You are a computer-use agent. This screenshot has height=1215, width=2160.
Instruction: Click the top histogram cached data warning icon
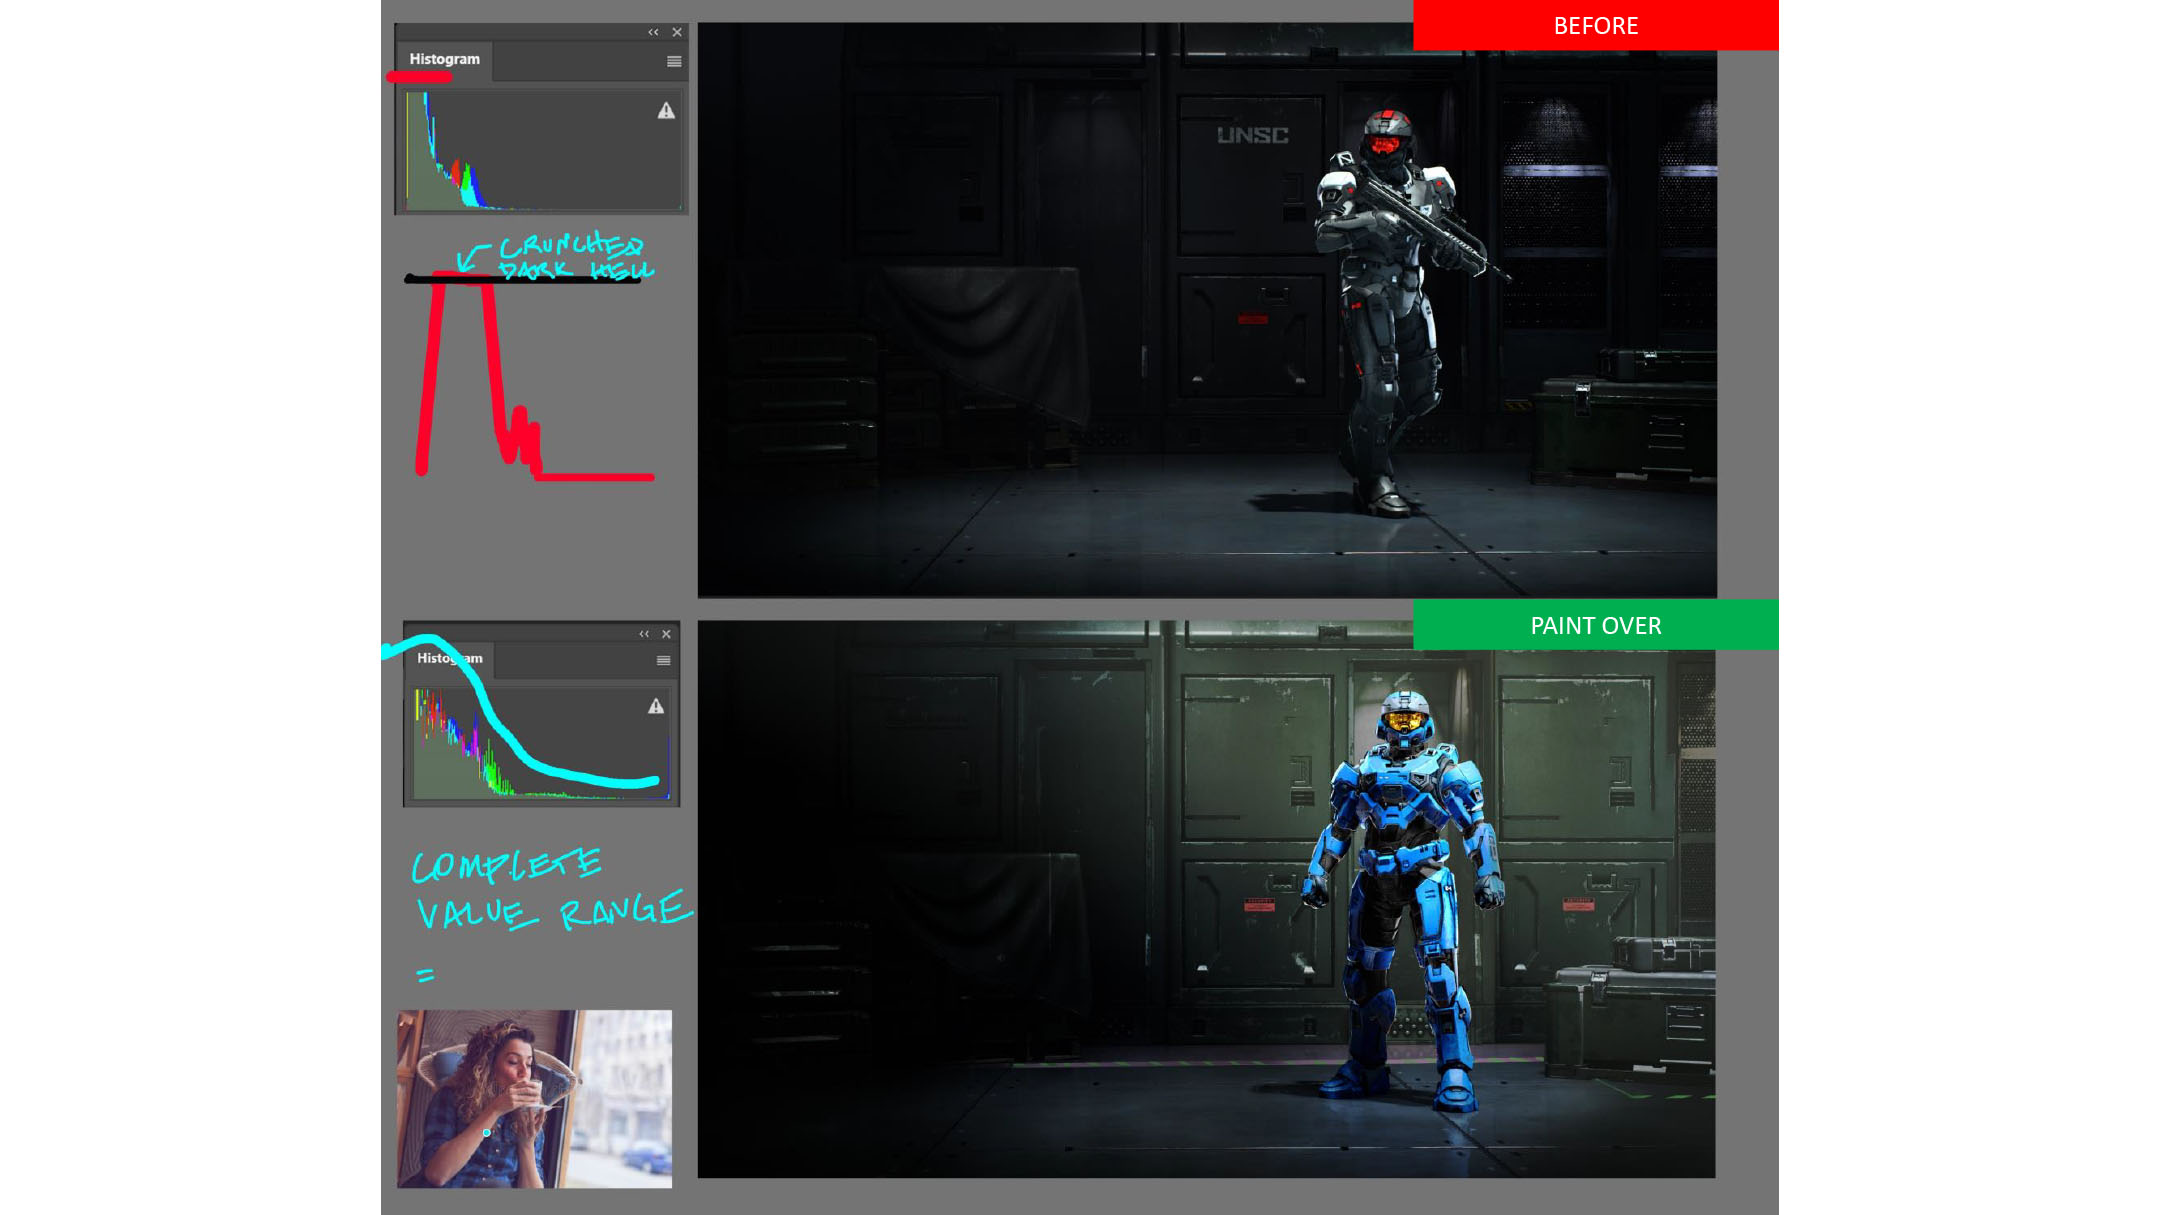tap(666, 111)
